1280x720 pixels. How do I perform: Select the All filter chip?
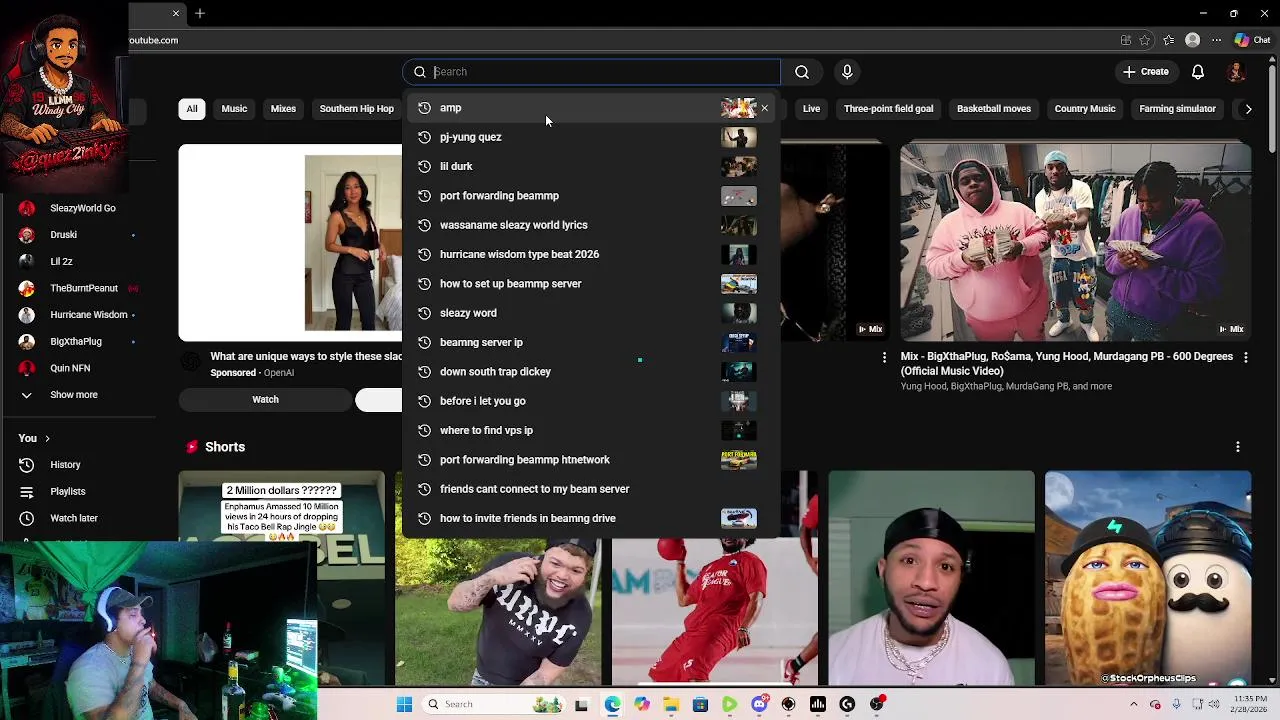click(x=192, y=109)
